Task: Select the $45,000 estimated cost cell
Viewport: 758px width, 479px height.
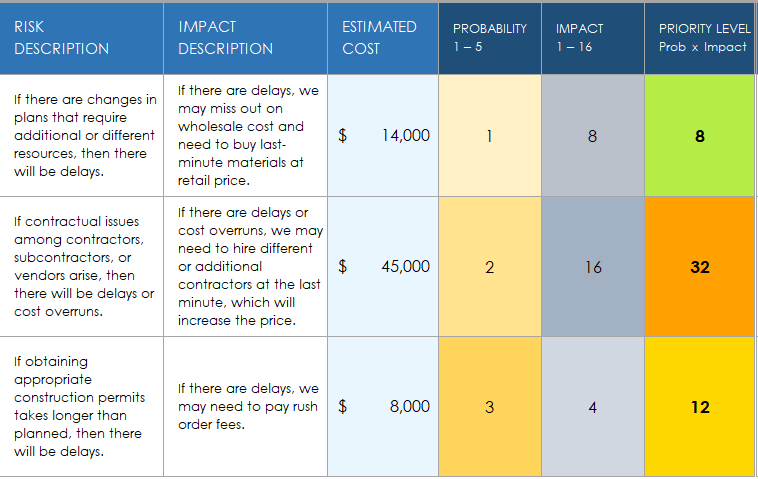Action: pyautogui.click(x=382, y=267)
